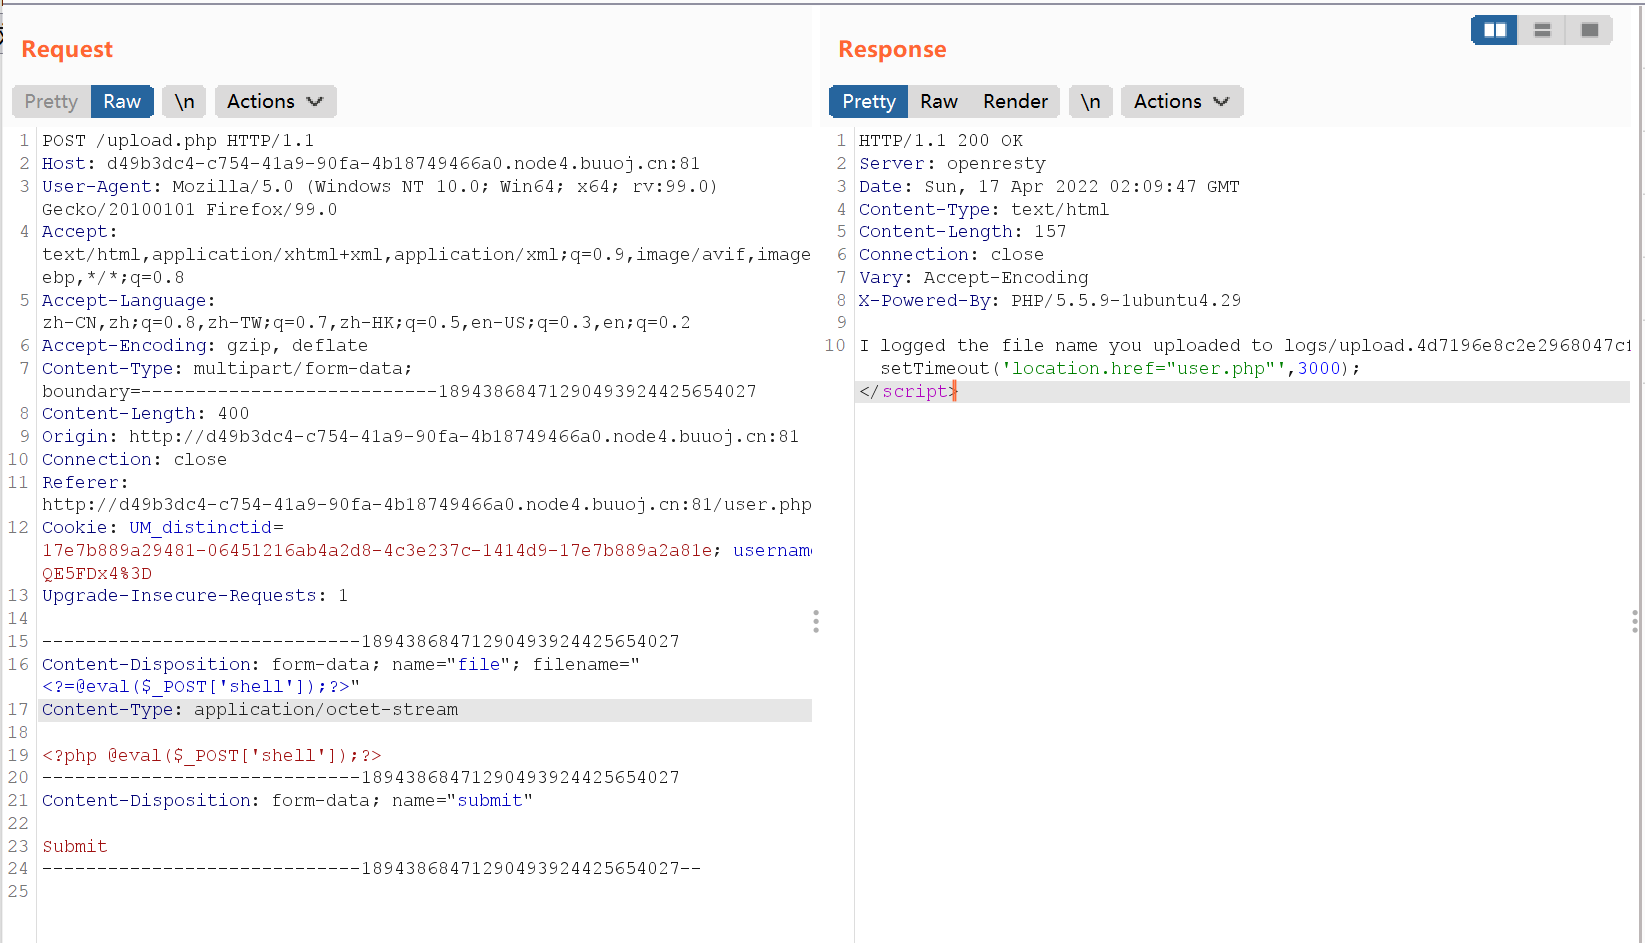Click the Submit value line

(x=75, y=847)
